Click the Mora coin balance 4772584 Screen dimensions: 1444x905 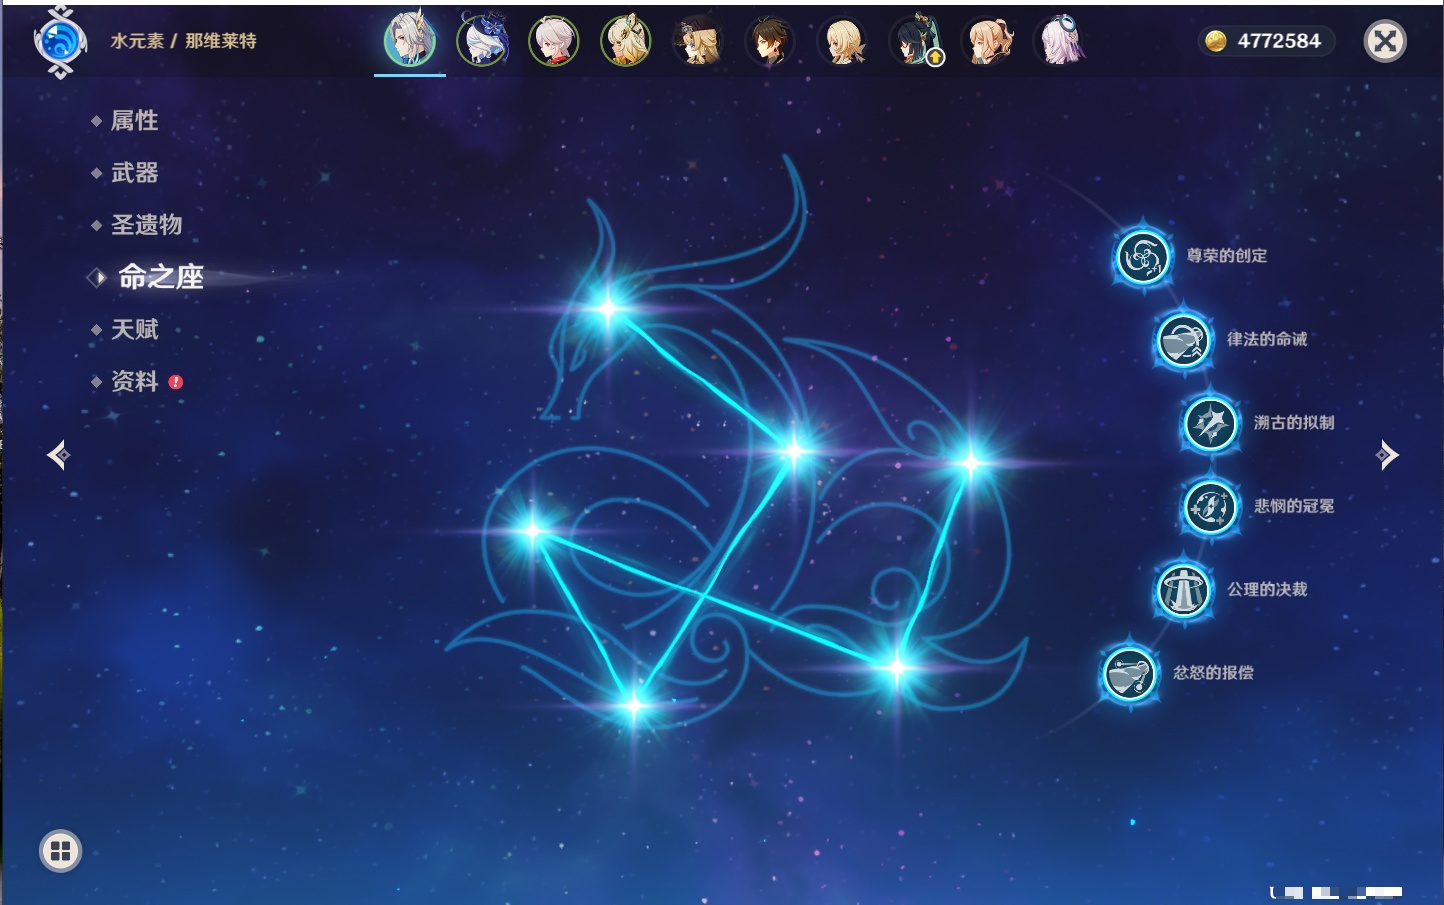[1266, 41]
